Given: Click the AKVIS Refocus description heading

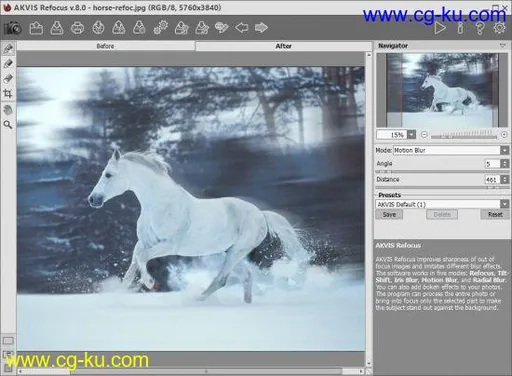Looking at the screenshot, I should 398,246.
